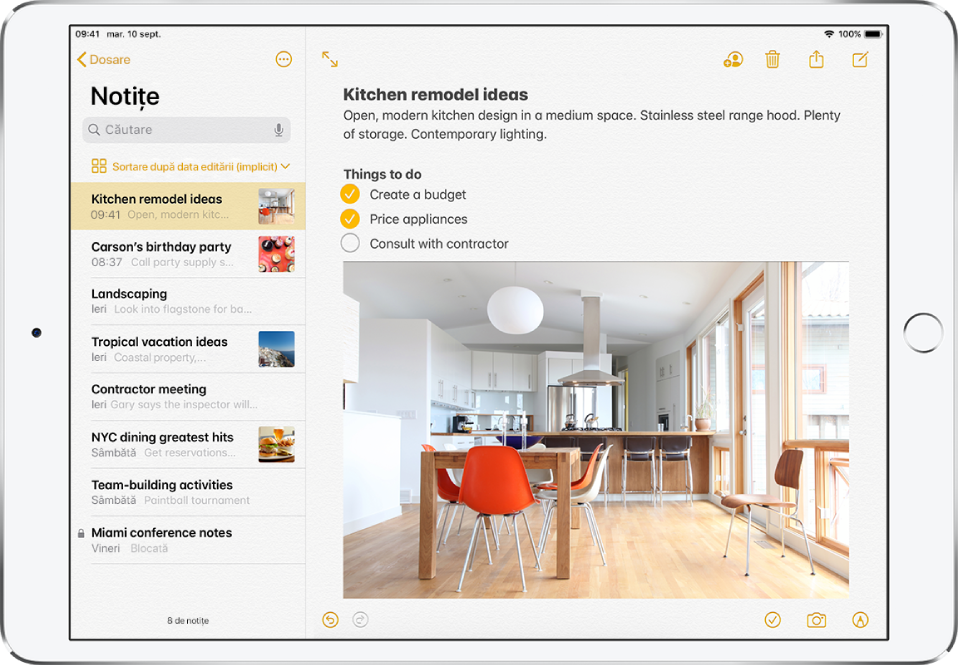
Task: Tap the kitchen photo in the note
Action: [x=596, y=430]
